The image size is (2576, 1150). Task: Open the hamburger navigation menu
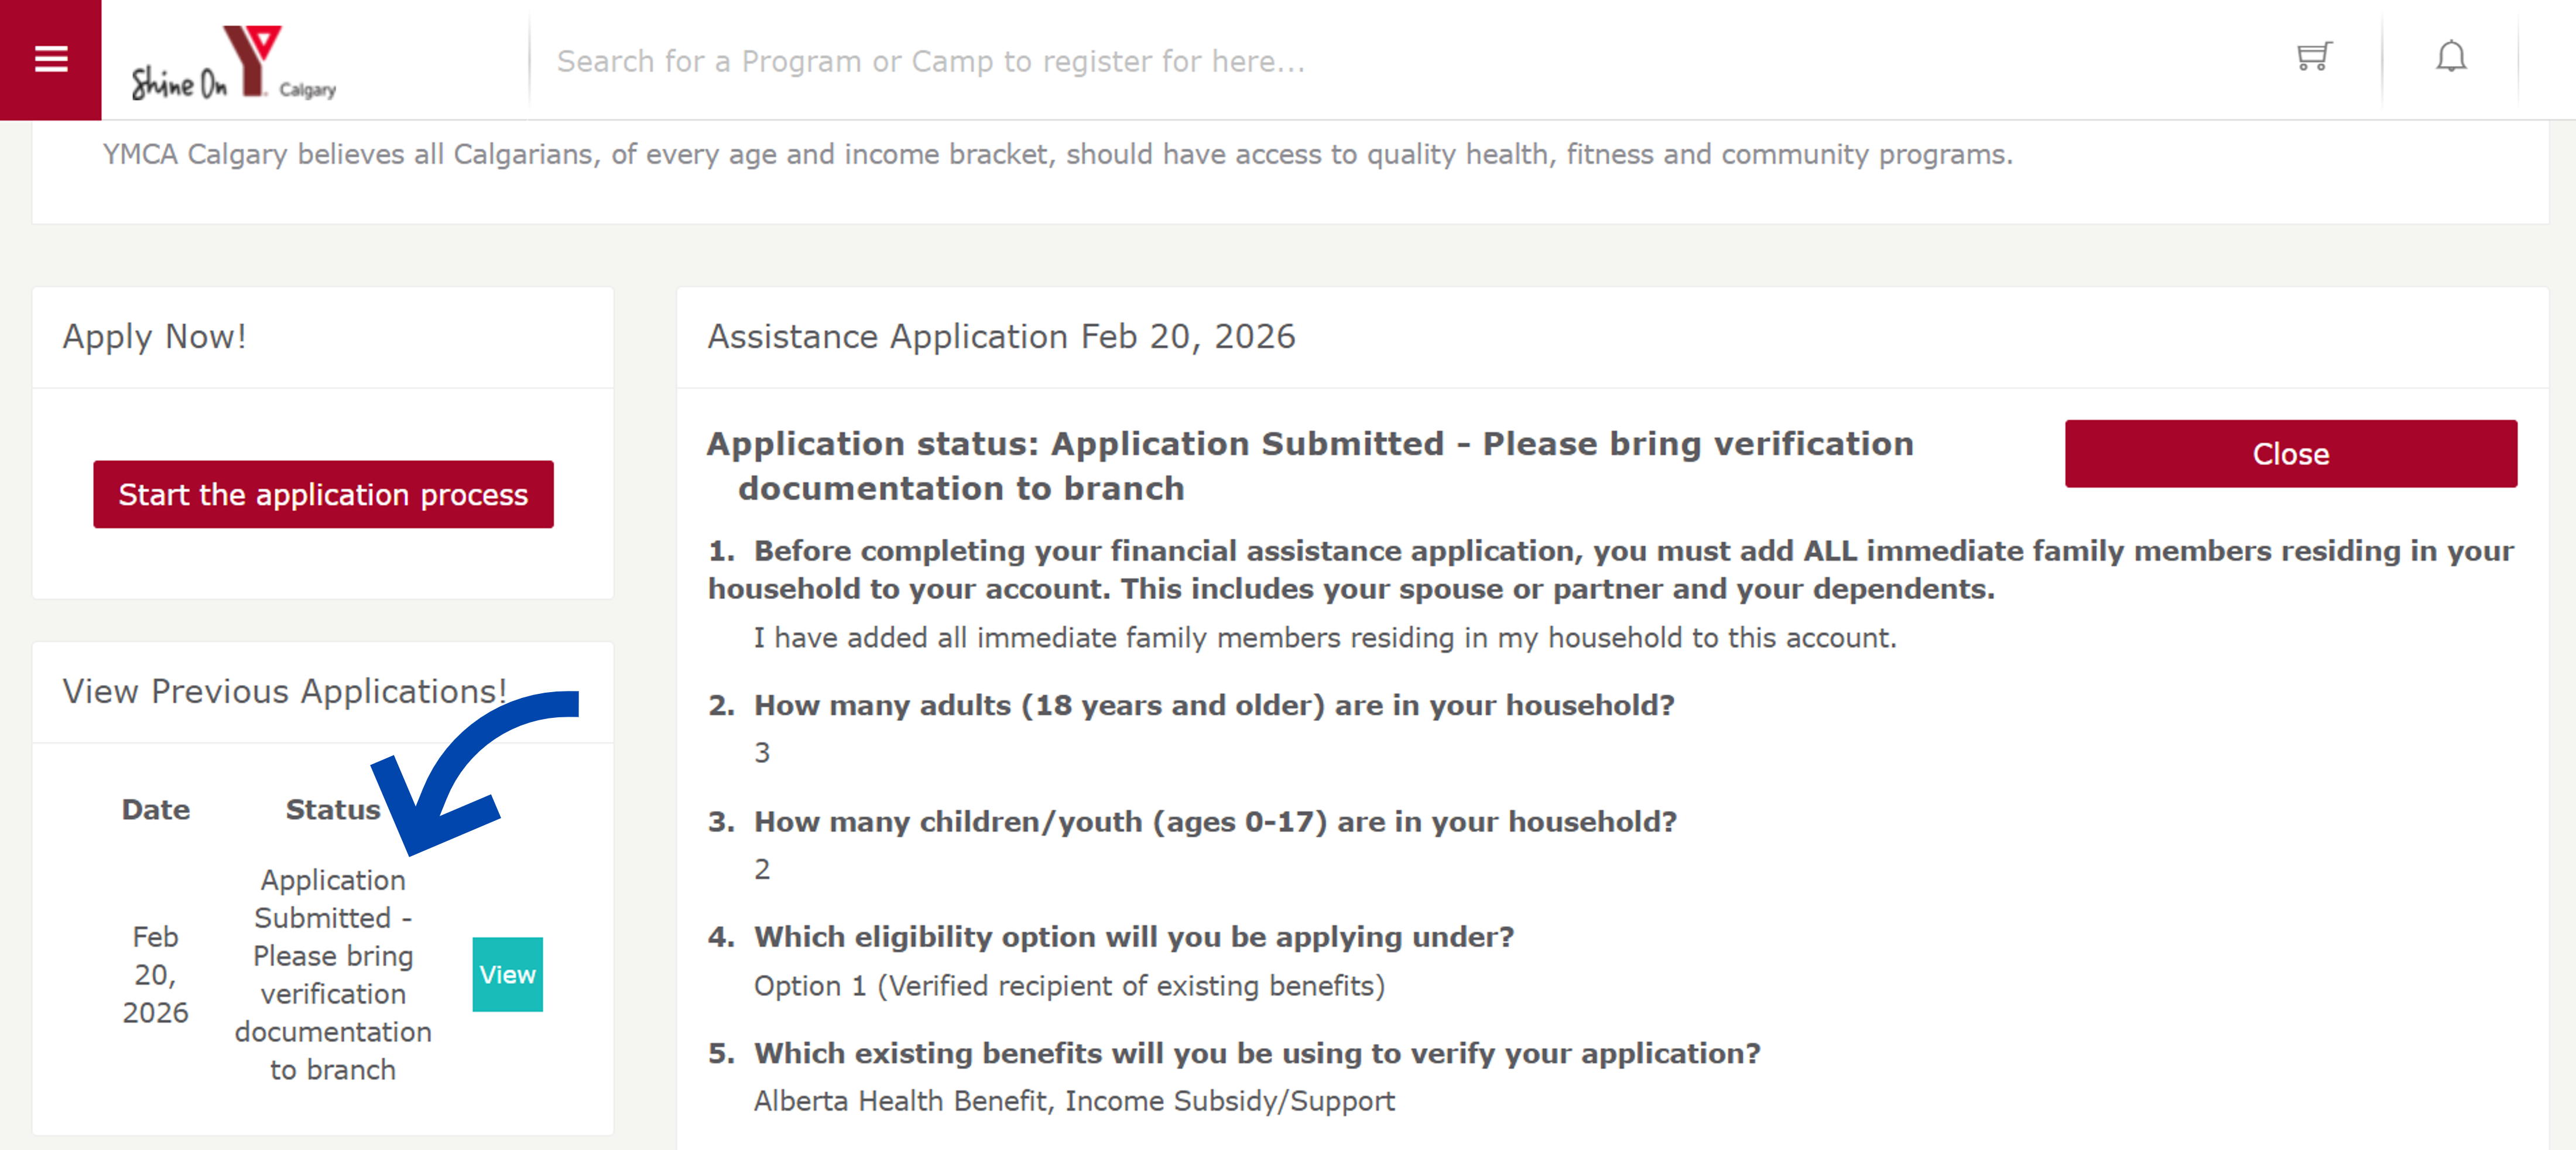coord(51,60)
